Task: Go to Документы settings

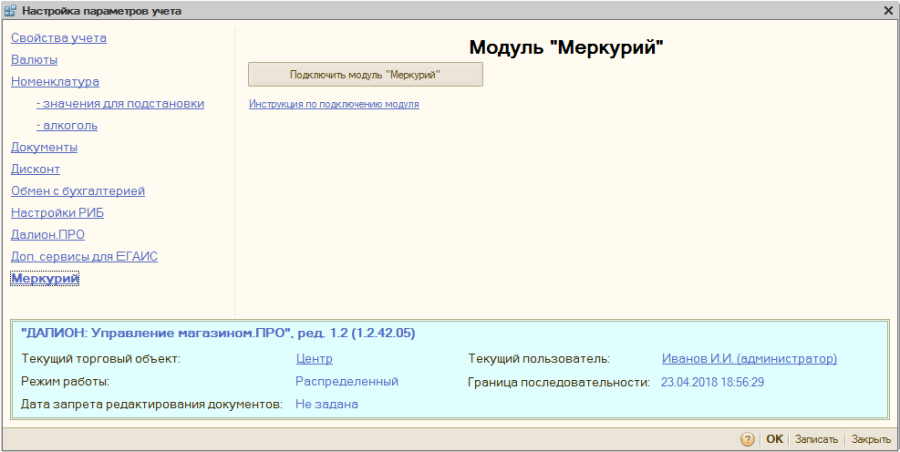Action: tap(44, 147)
